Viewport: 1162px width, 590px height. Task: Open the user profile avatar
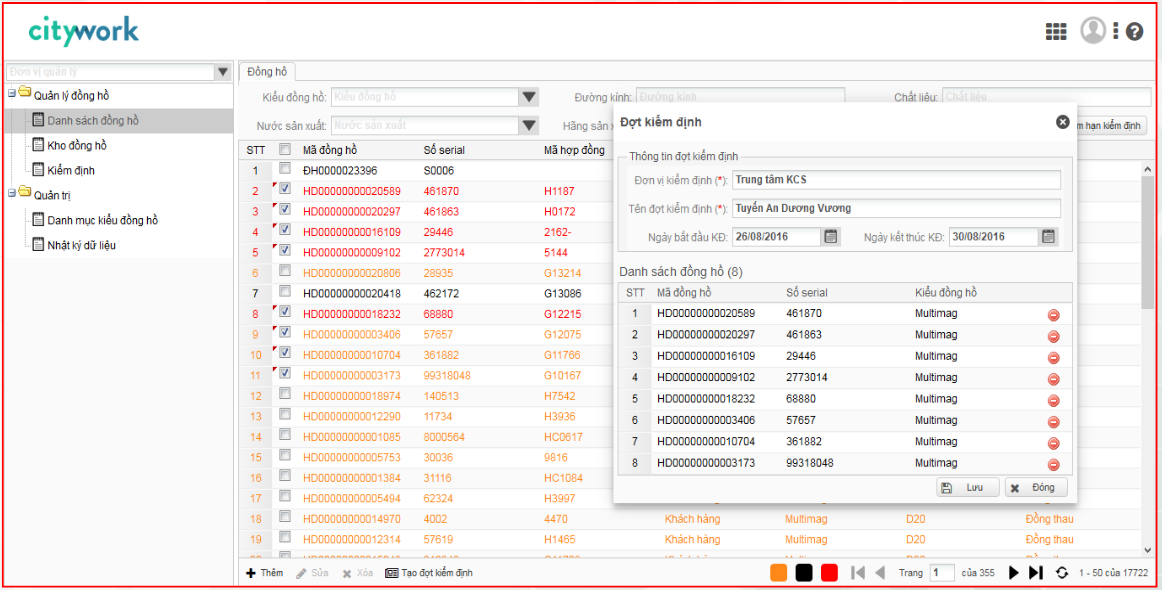click(x=1093, y=30)
